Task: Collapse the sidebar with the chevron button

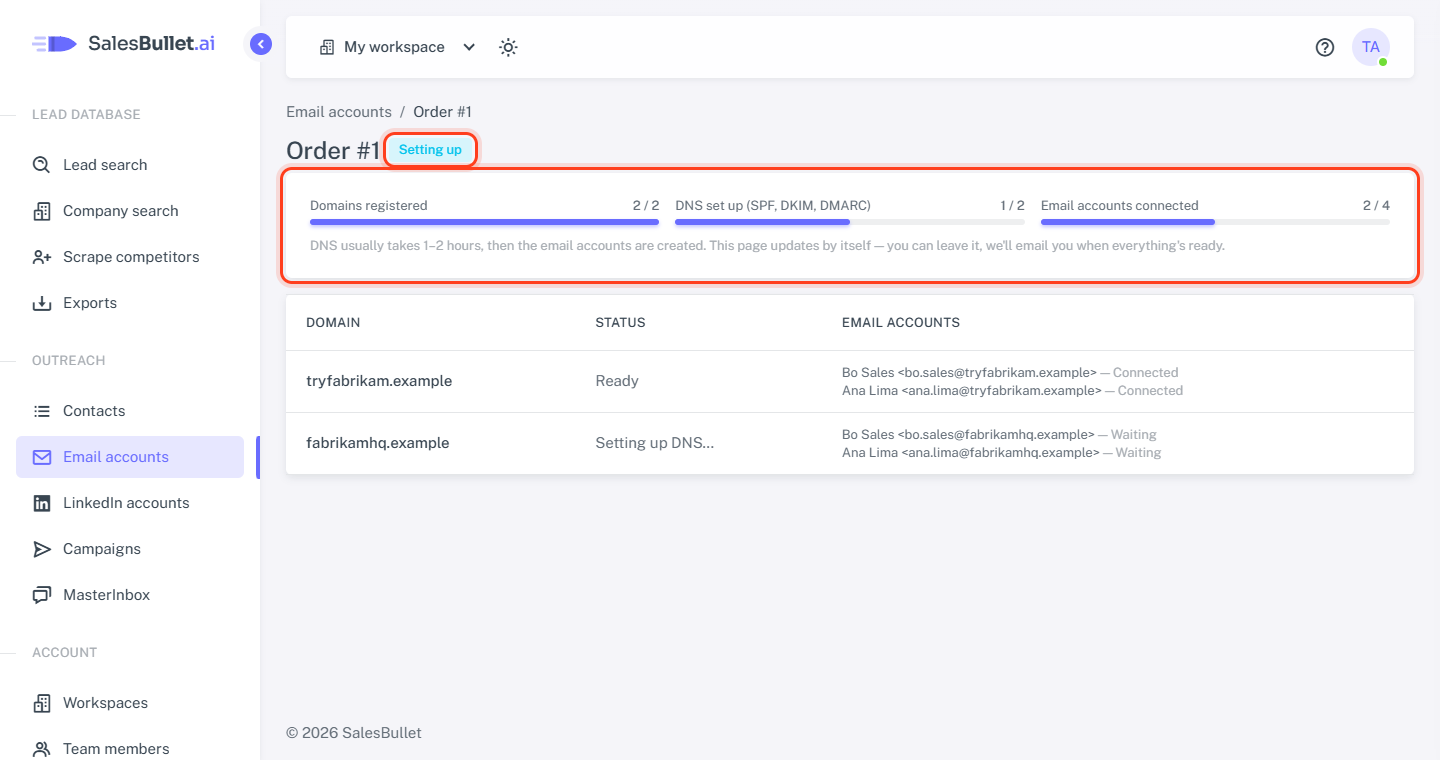Action: point(261,44)
